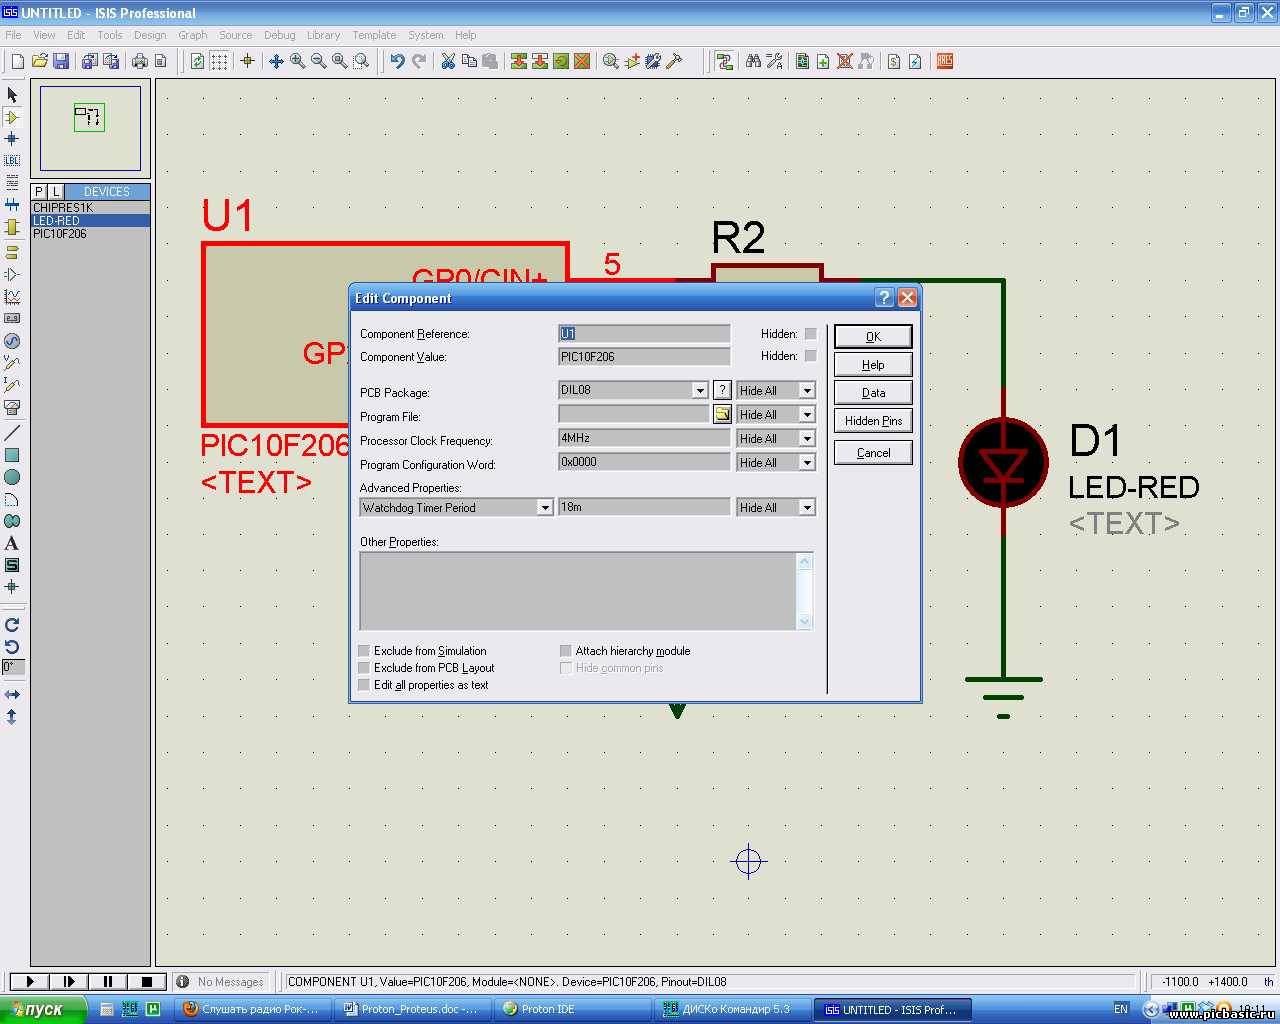The height and width of the screenshot is (1024, 1280).
Task: Check Attach hierarchy module
Action: [566, 651]
